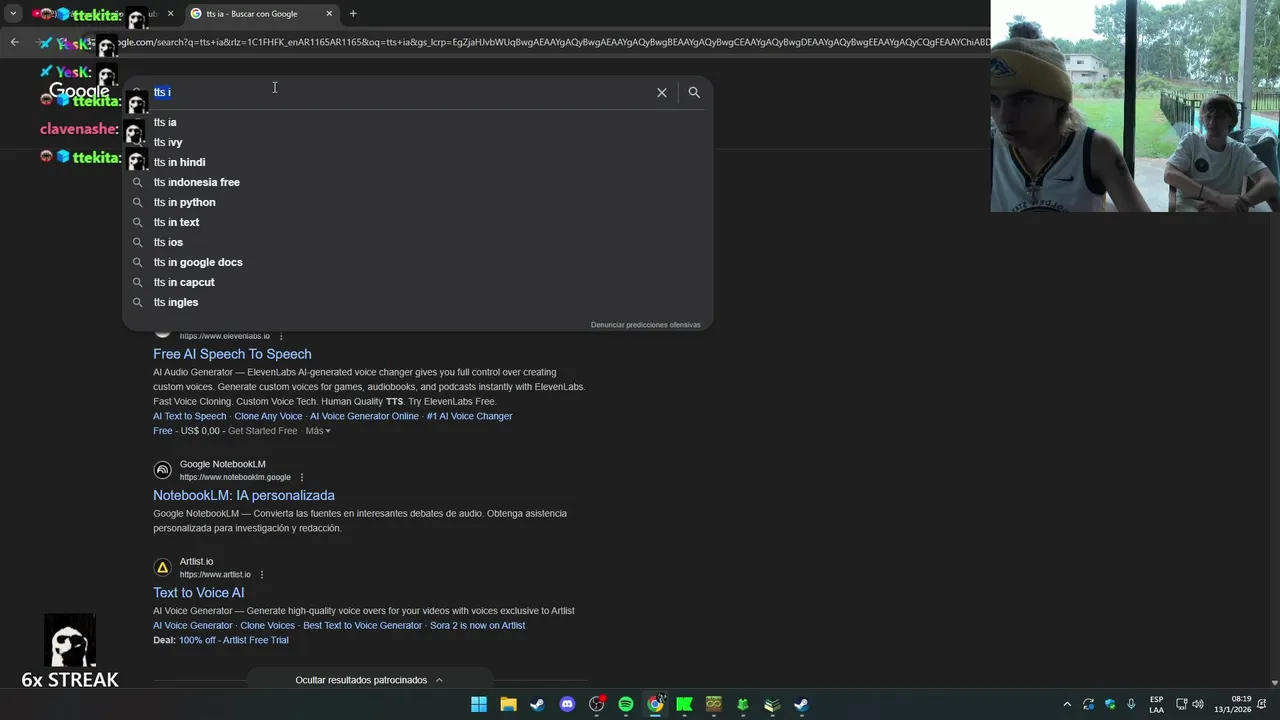The image size is (1280, 720).
Task: Click the Google NotebookLM favicon
Action: [x=162, y=470]
